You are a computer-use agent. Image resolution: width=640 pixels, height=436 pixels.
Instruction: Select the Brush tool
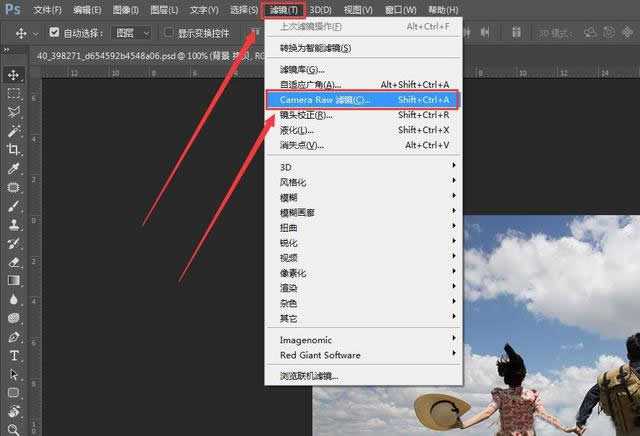(14, 206)
